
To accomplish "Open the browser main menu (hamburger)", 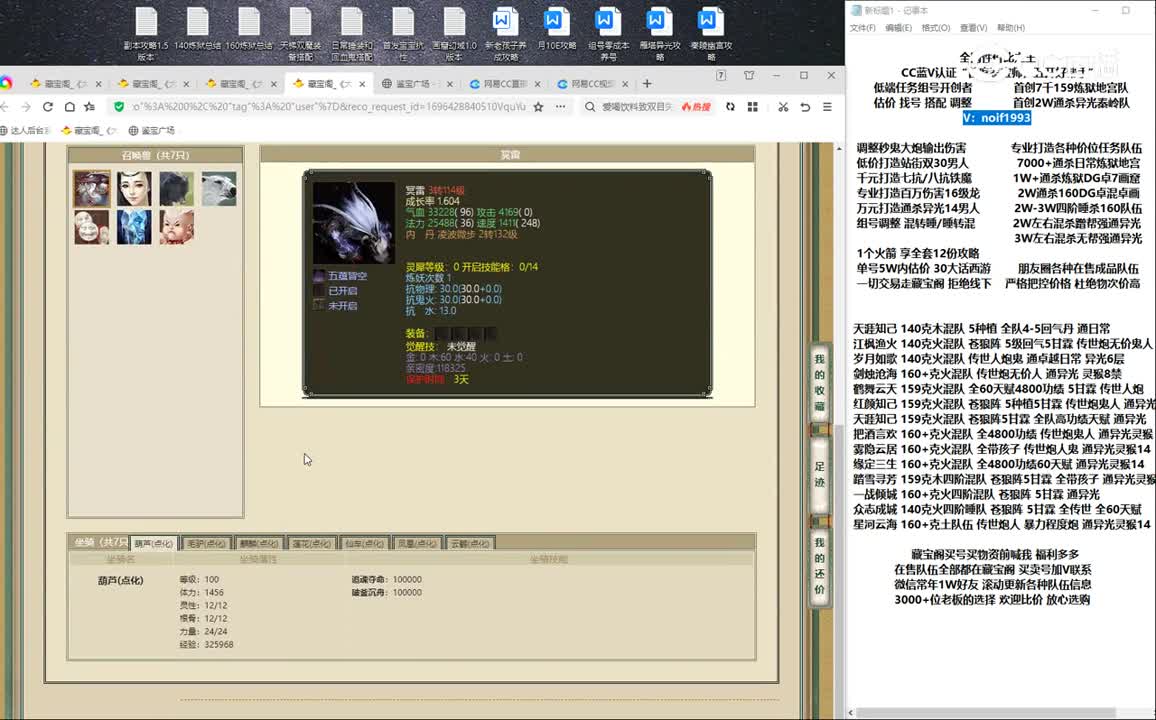I will (x=827, y=107).
